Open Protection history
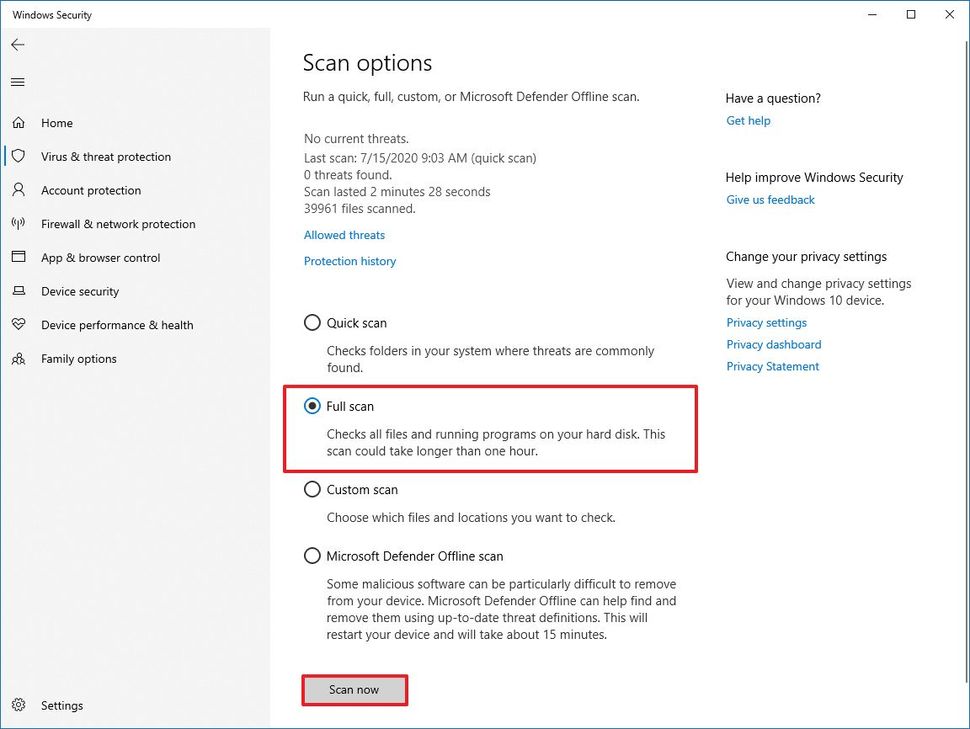The image size is (970, 729). [x=349, y=260]
